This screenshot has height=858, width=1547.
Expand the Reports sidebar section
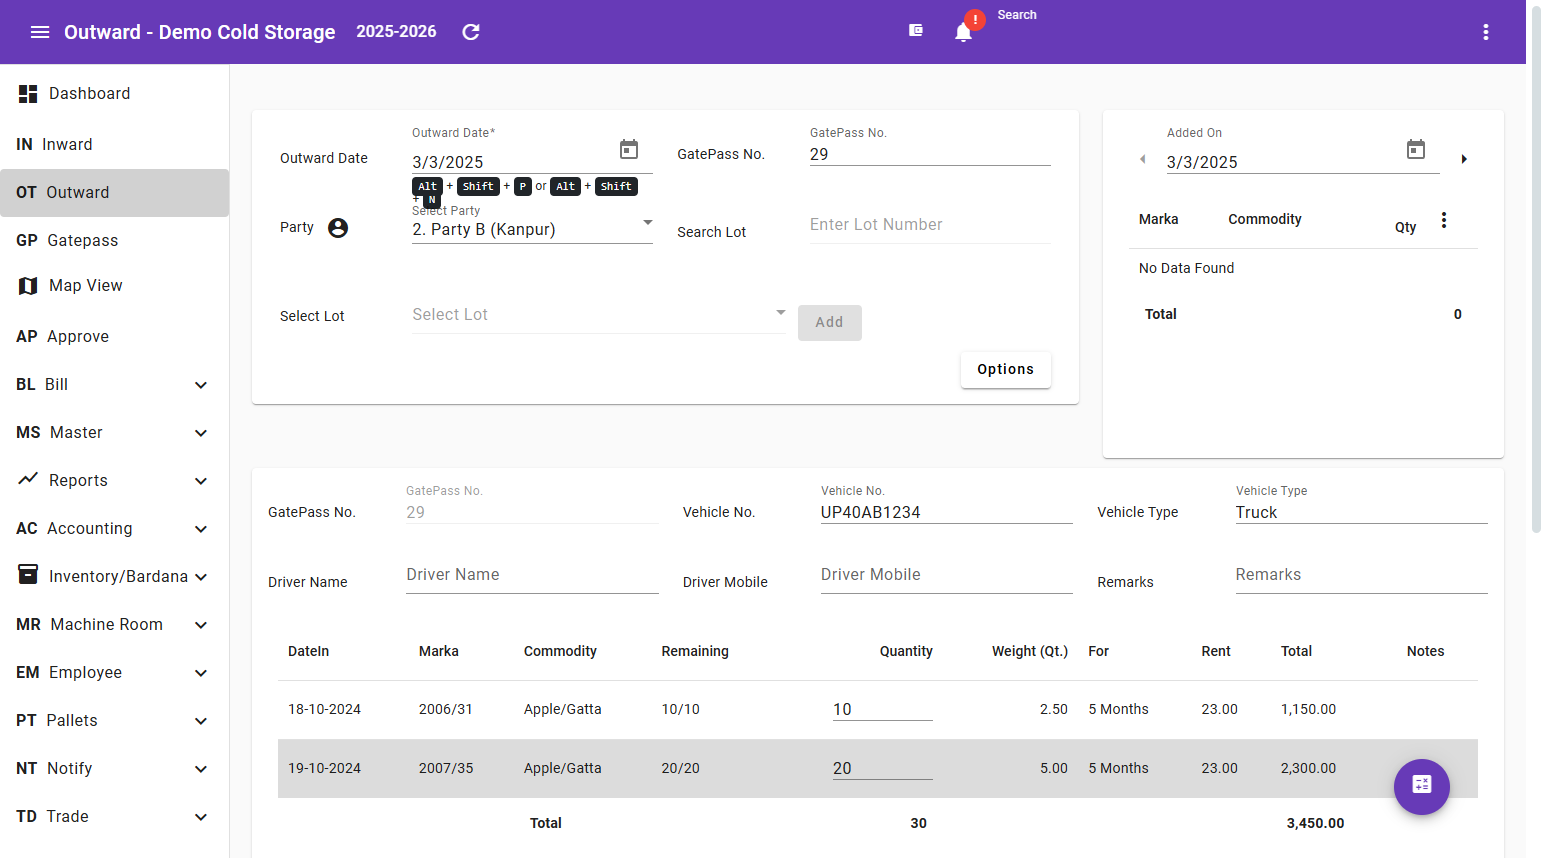pos(201,481)
